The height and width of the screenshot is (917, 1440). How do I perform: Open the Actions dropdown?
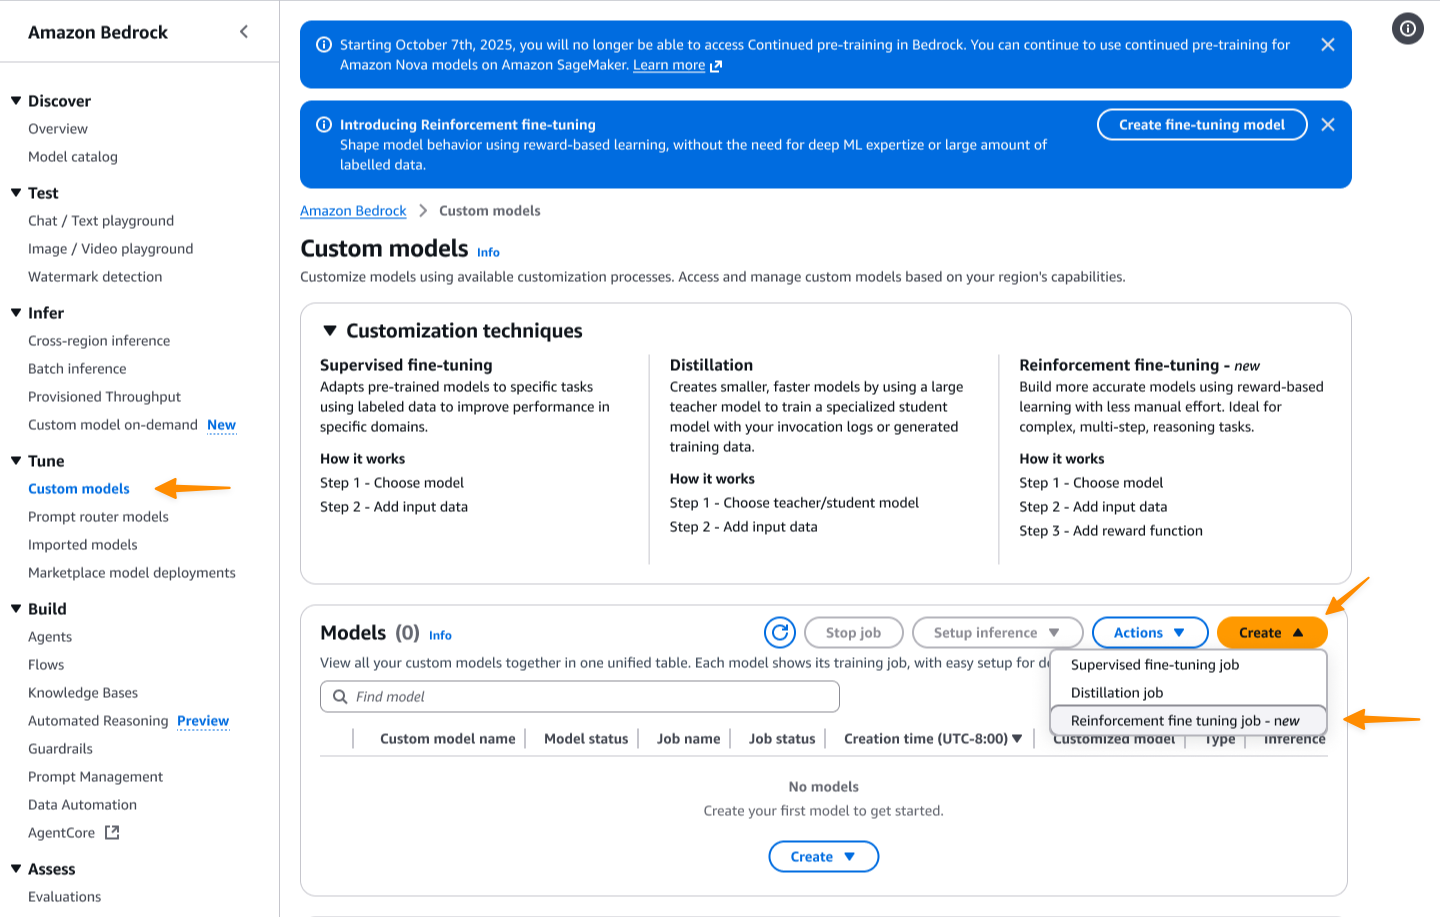click(1149, 632)
